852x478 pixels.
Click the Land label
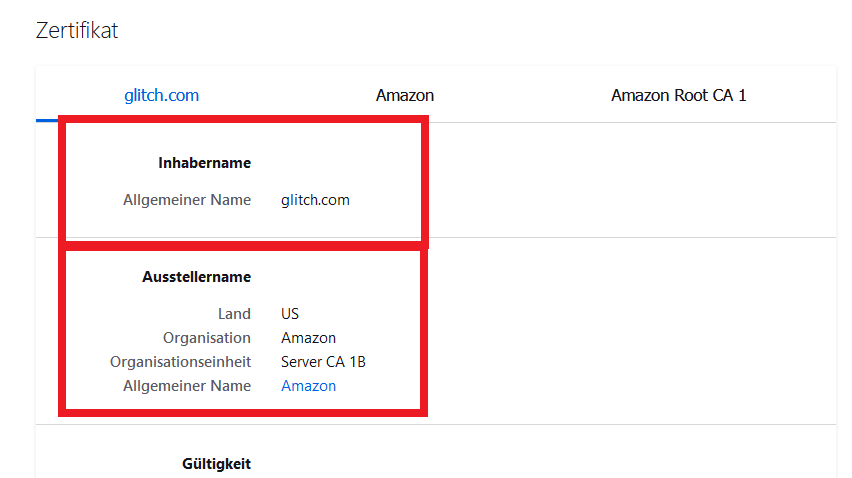pos(234,314)
